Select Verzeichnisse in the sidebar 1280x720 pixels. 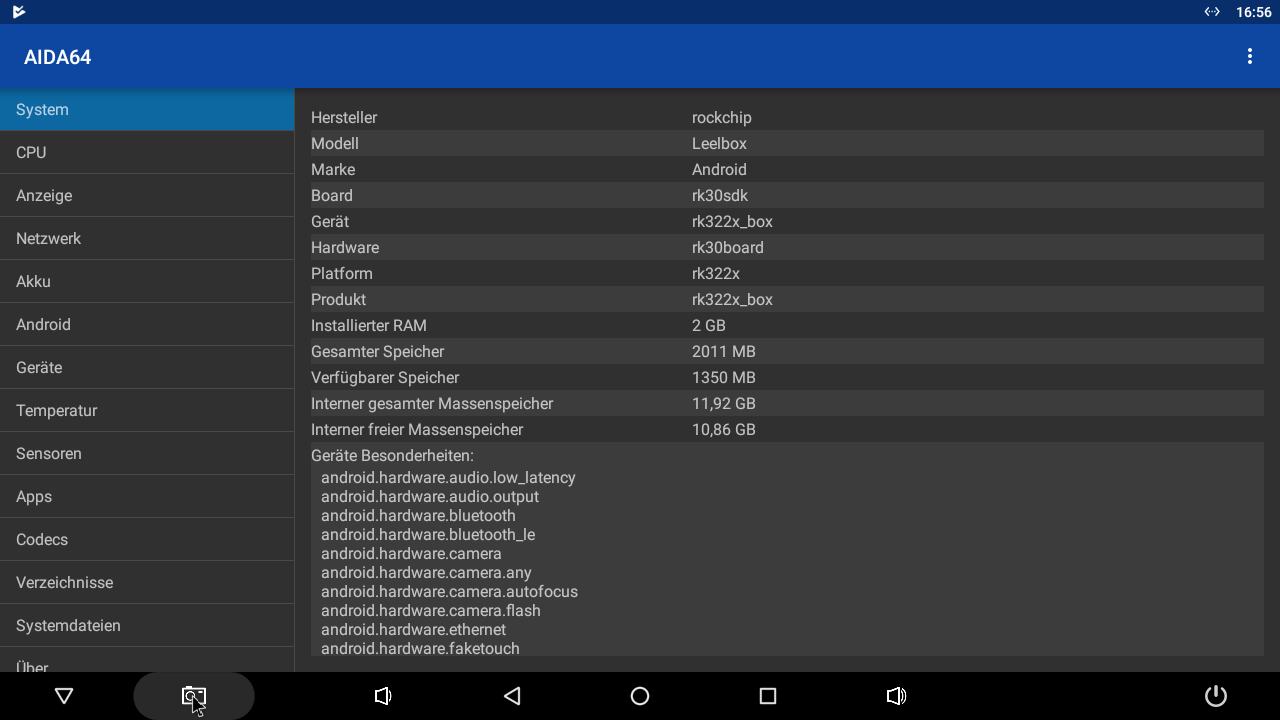point(147,583)
